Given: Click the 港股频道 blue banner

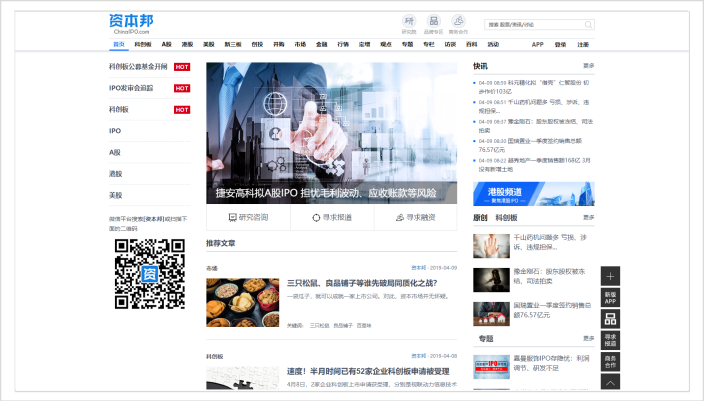Looking at the screenshot, I should coord(534,194).
